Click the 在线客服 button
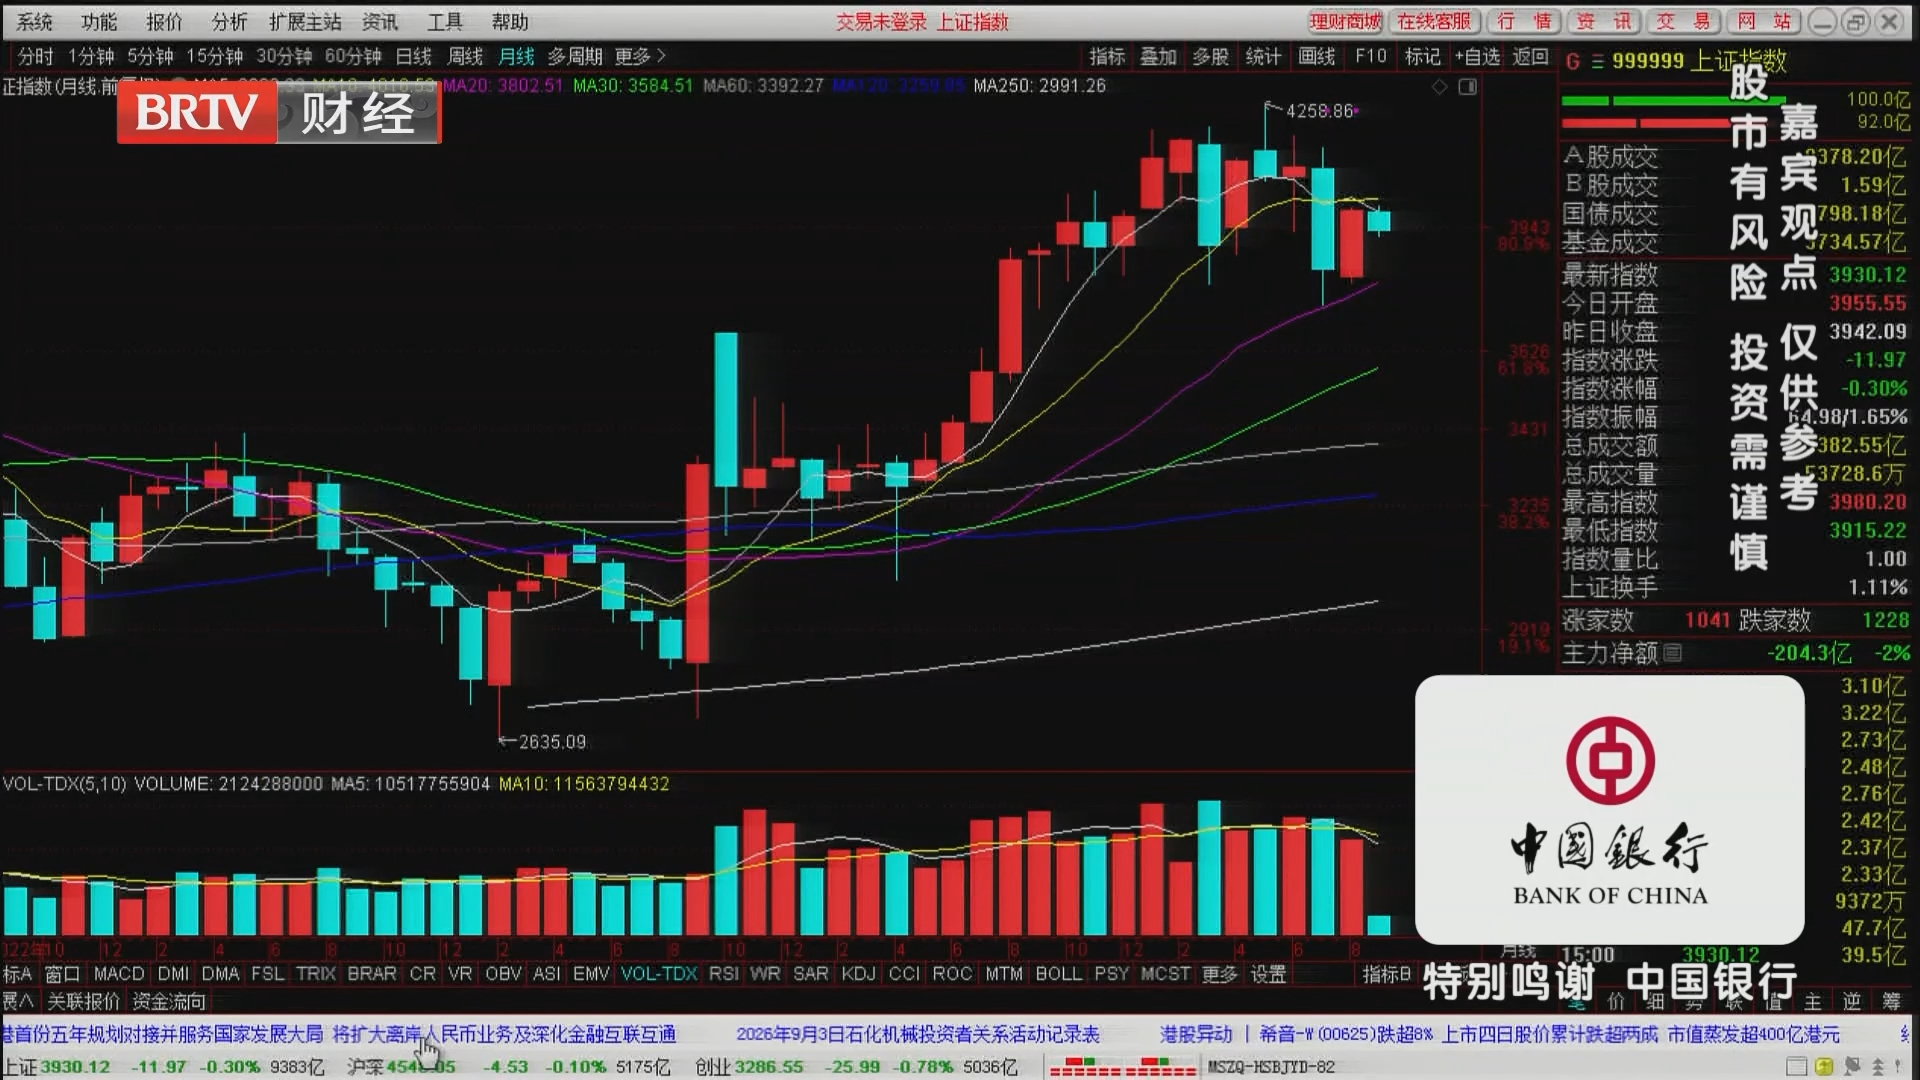The image size is (1920, 1080). point(1434,22)
